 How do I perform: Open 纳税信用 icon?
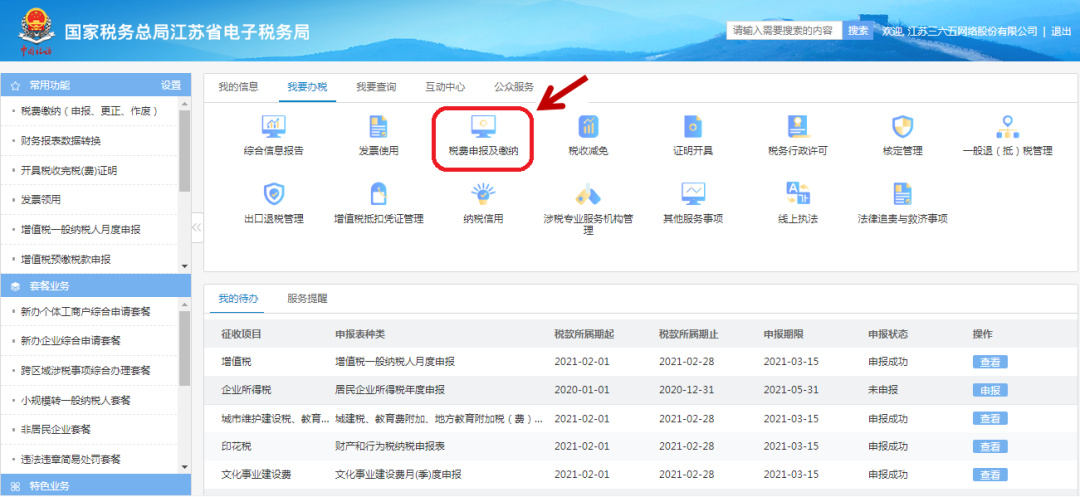(483, 193)
